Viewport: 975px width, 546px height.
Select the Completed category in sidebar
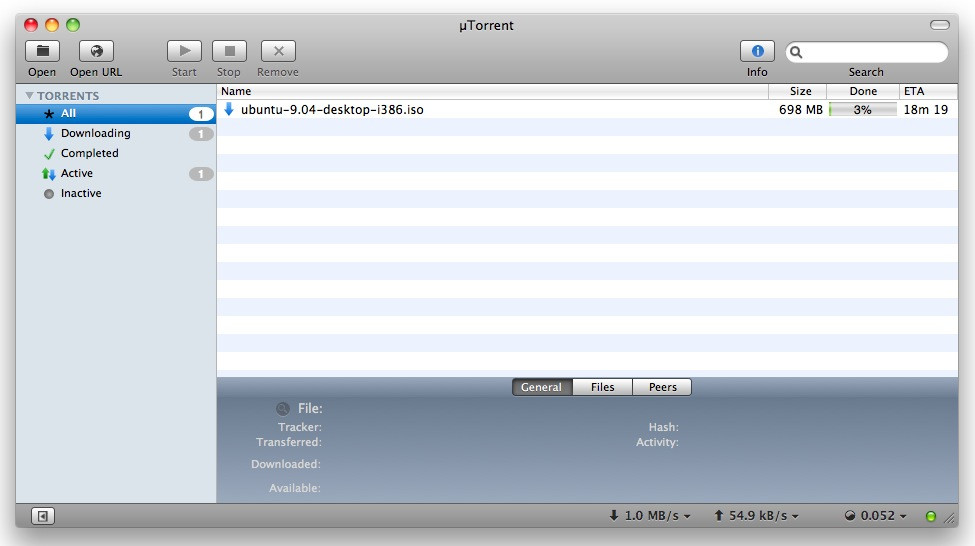click(x=89, y=153)
